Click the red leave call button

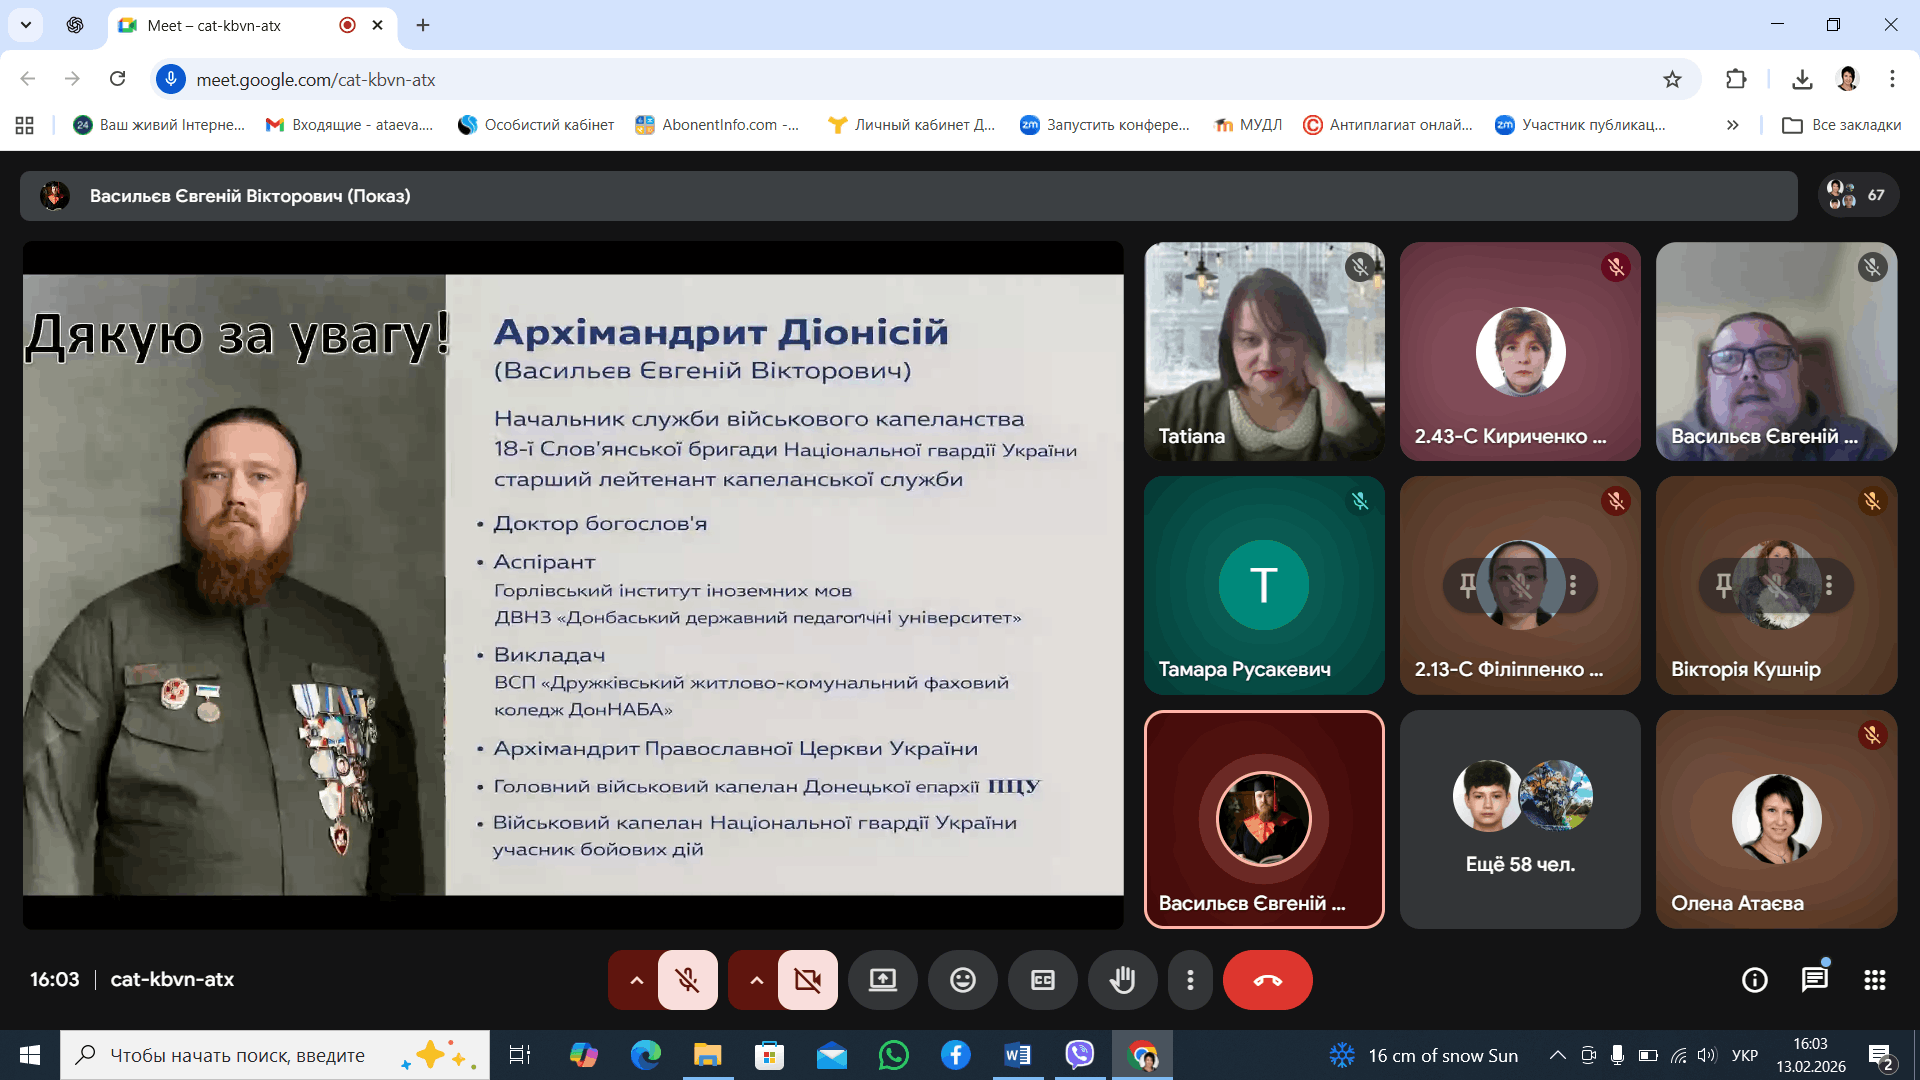(1267, 980)
